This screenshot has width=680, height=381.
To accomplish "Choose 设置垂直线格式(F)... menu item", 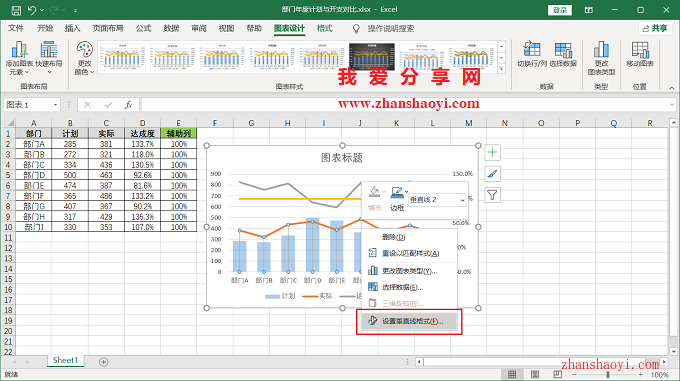I will tap(409, 321).
